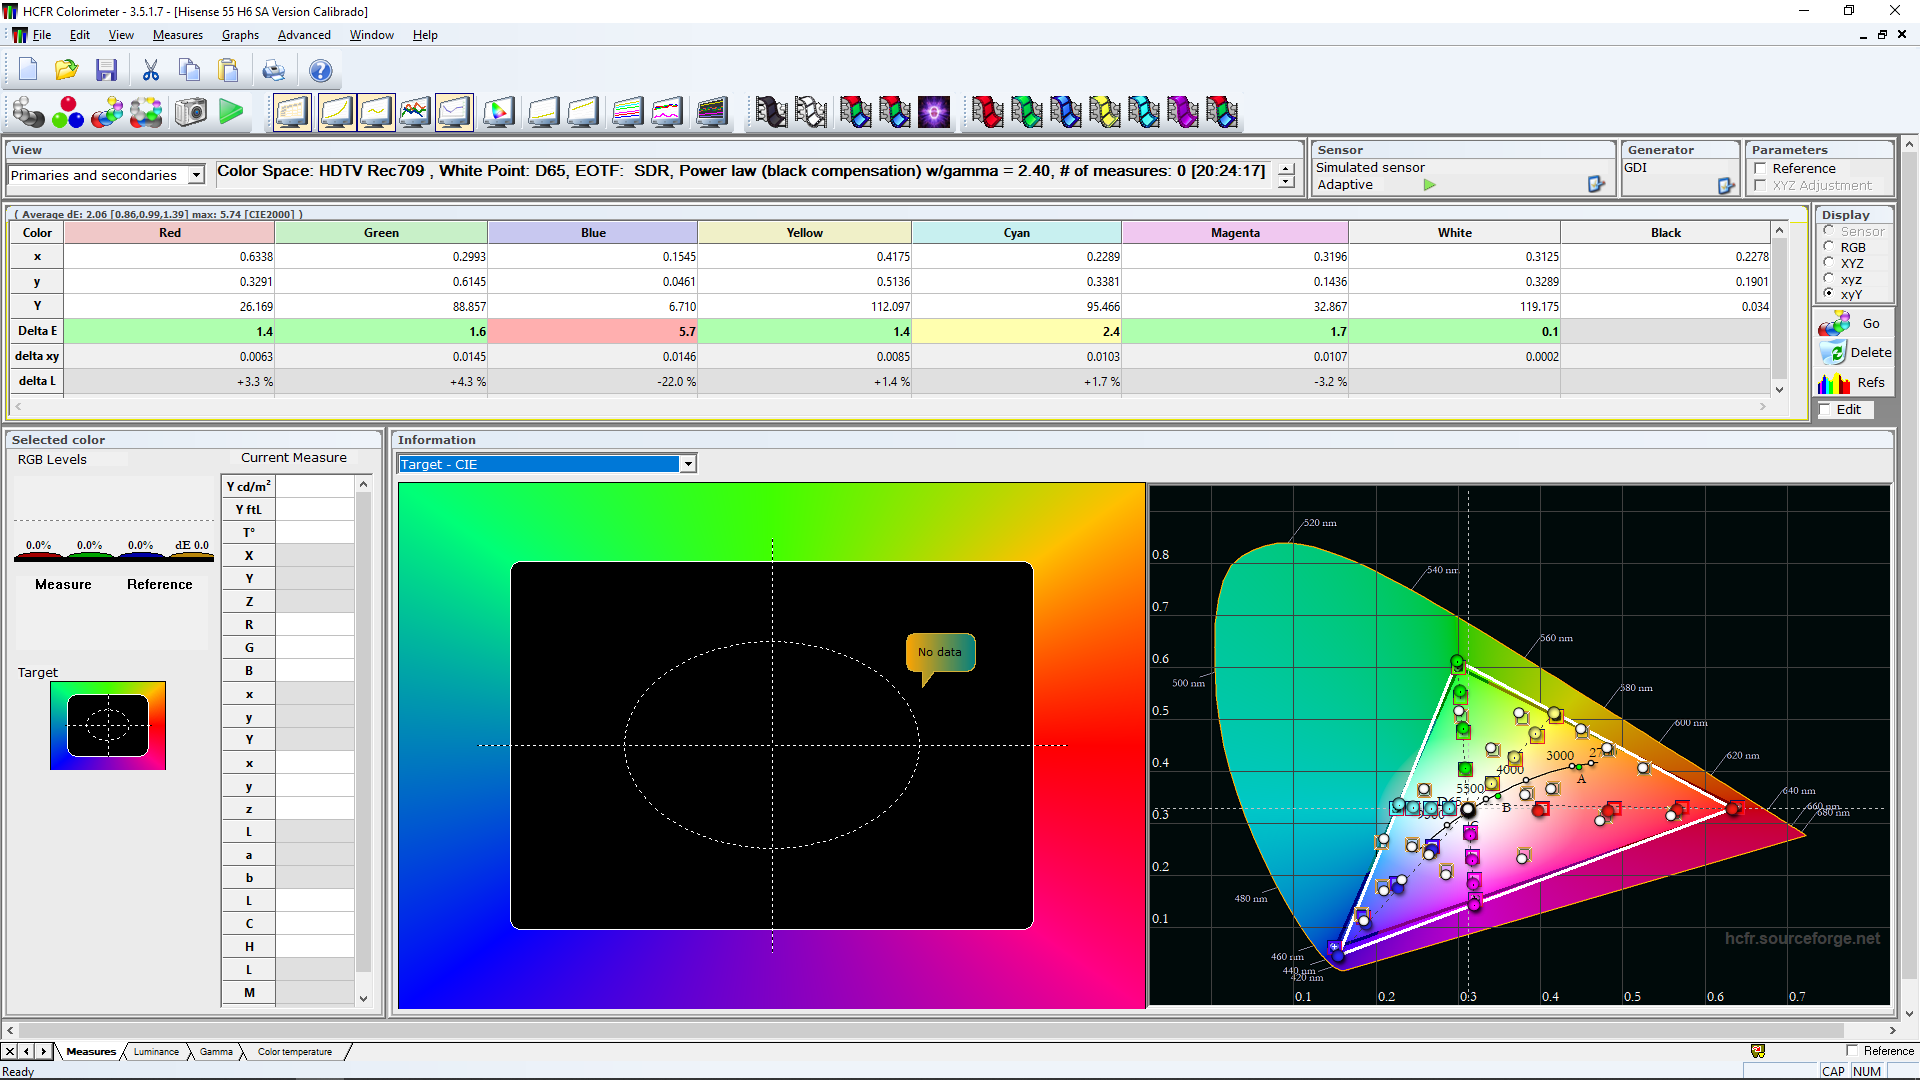
Task: Click the purple plasma pattern icon
Action: 934,112
